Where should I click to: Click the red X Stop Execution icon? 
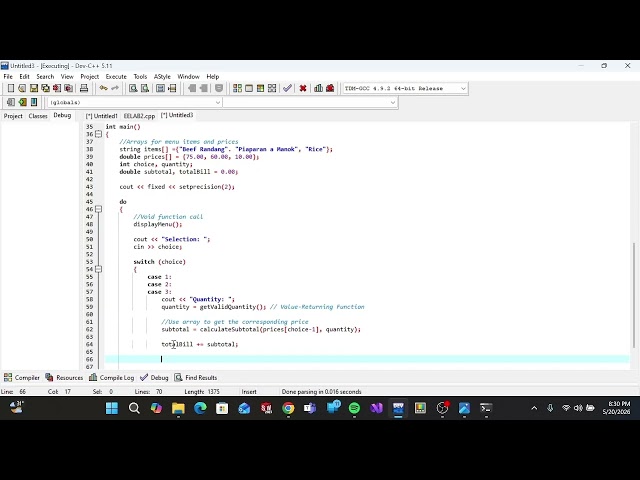coord(303,88)
